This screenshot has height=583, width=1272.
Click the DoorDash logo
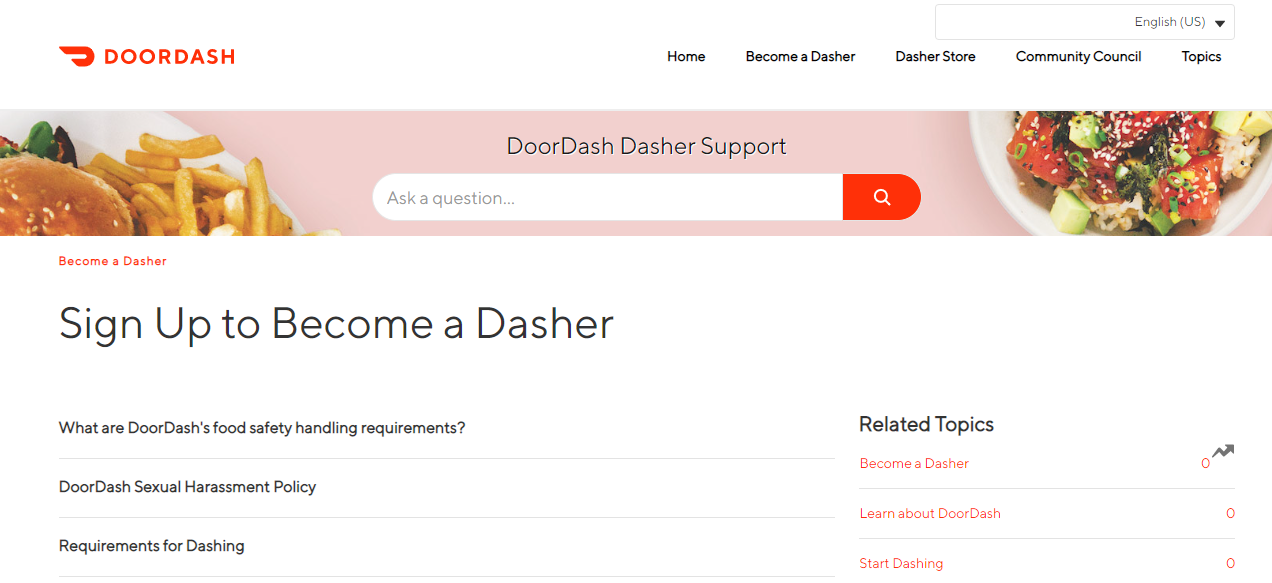click(146, 56)
